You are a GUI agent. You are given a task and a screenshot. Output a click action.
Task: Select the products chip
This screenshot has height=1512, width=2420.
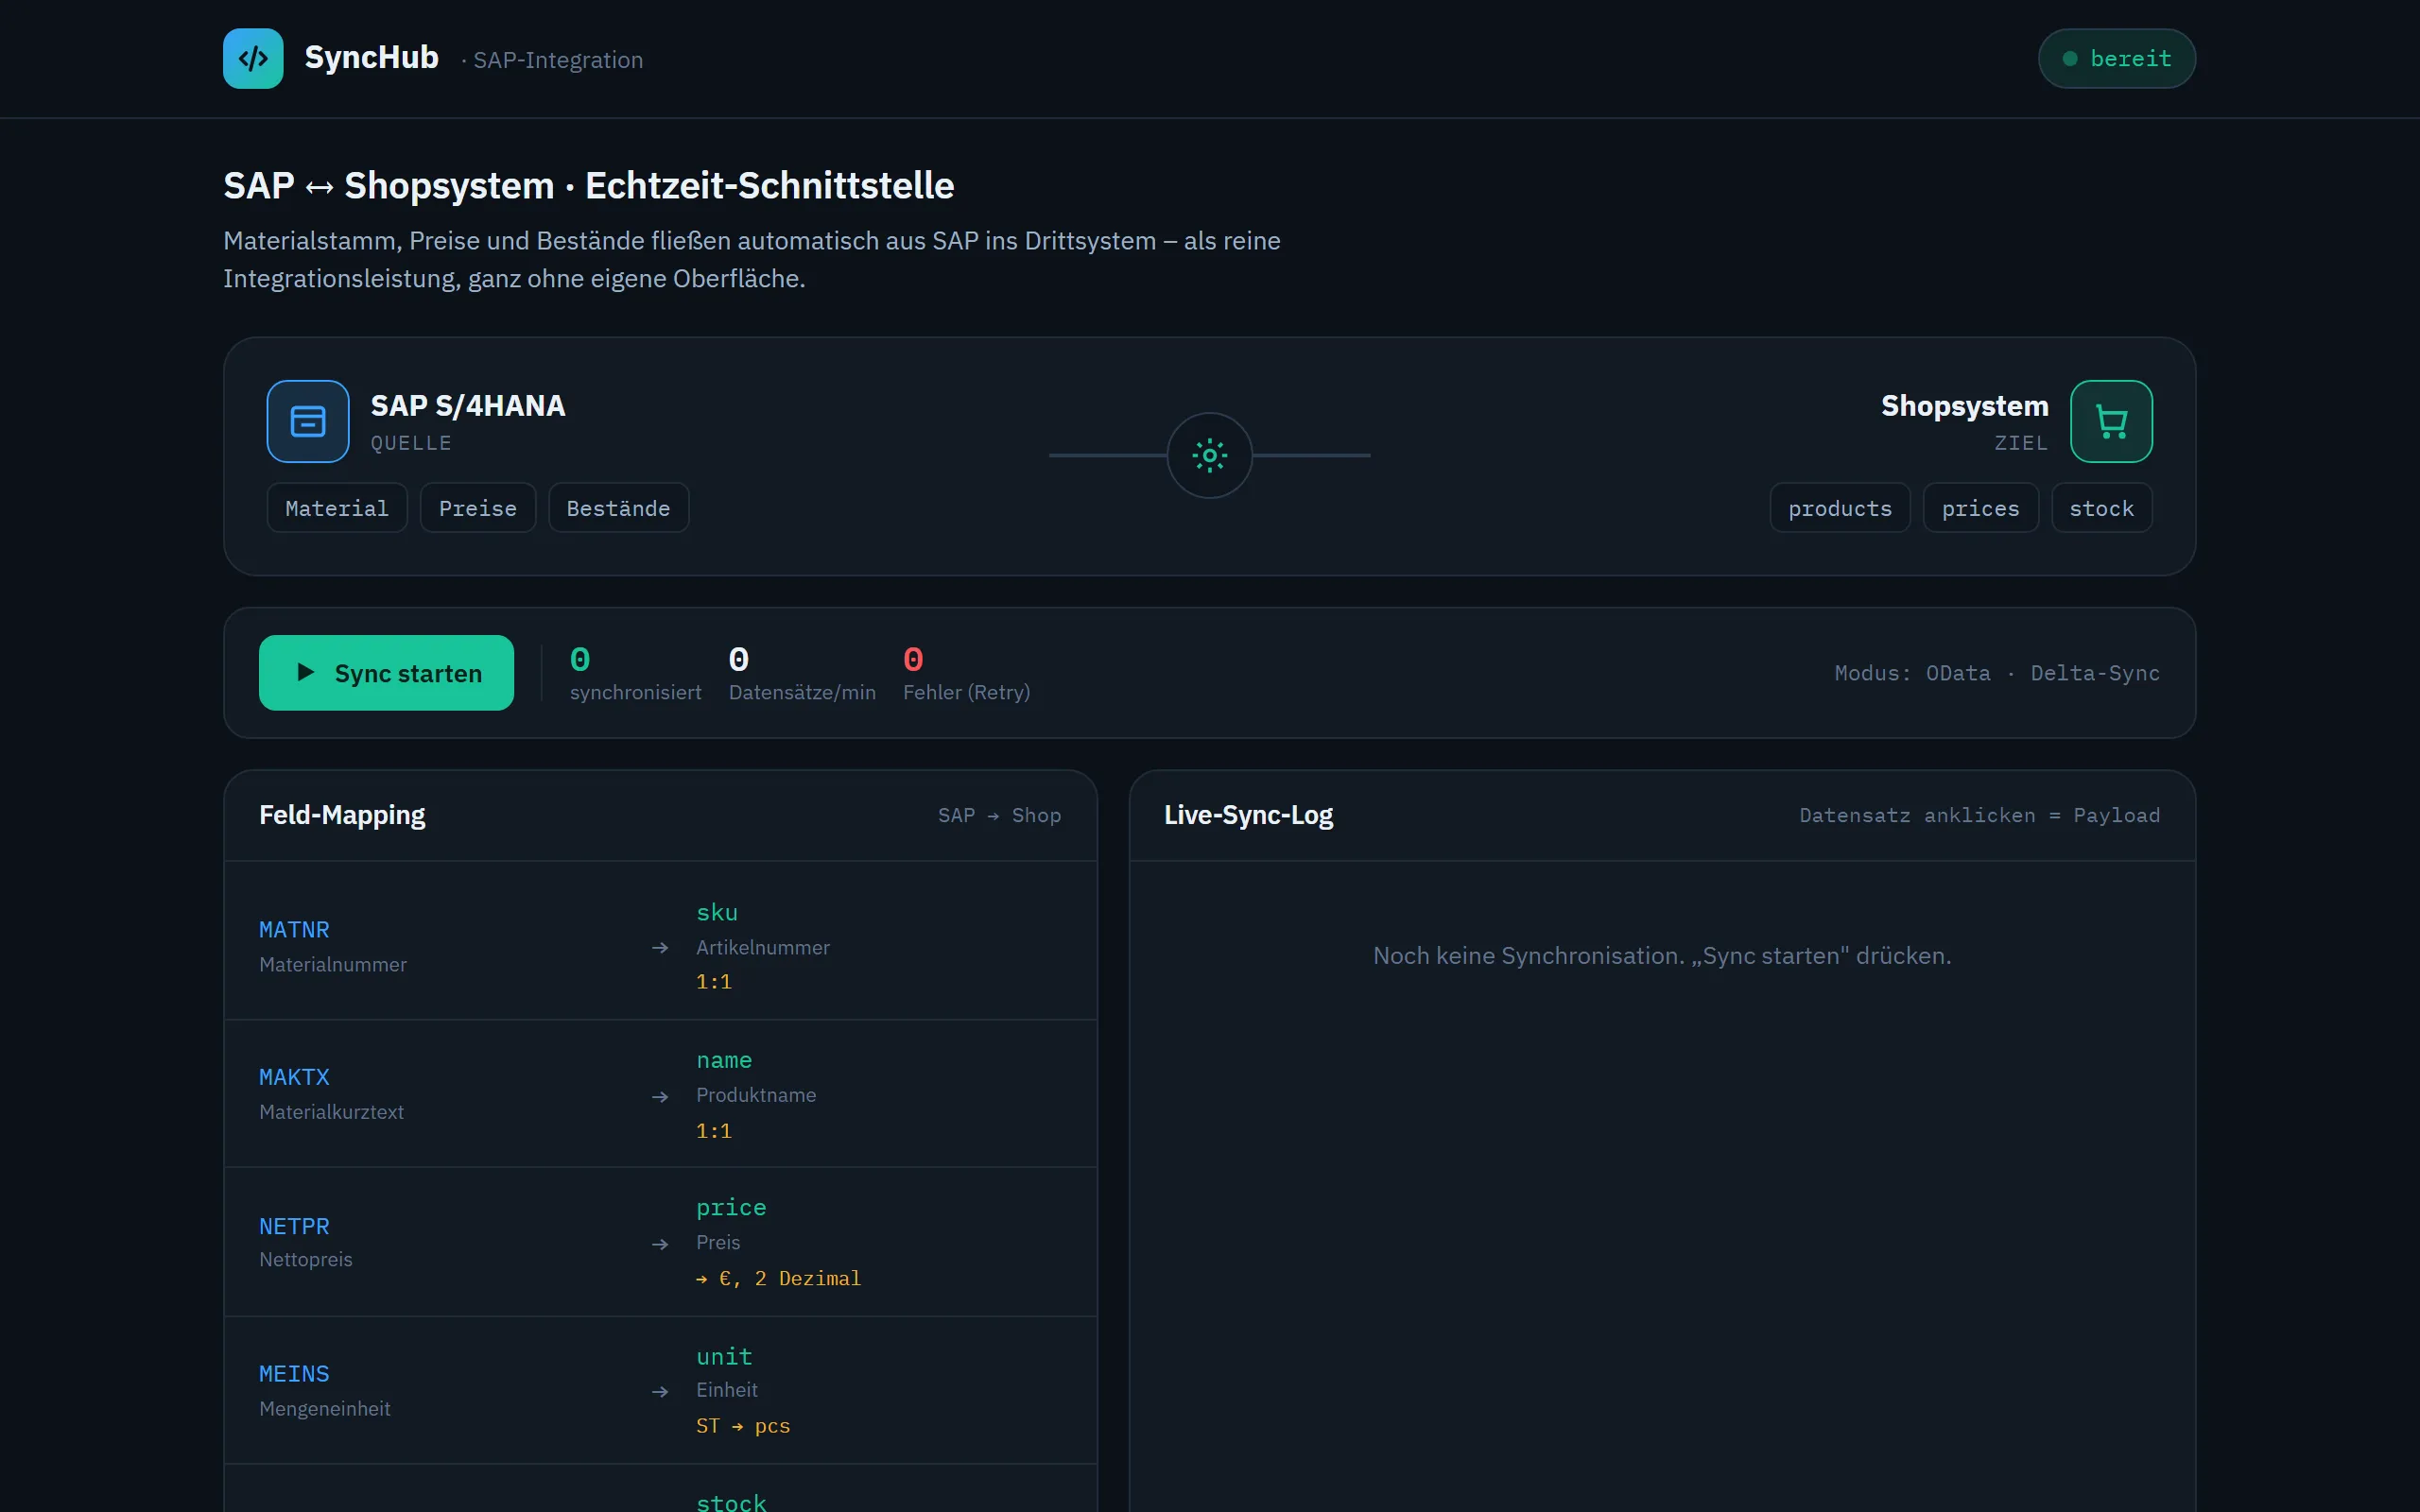click(1840, 508)
